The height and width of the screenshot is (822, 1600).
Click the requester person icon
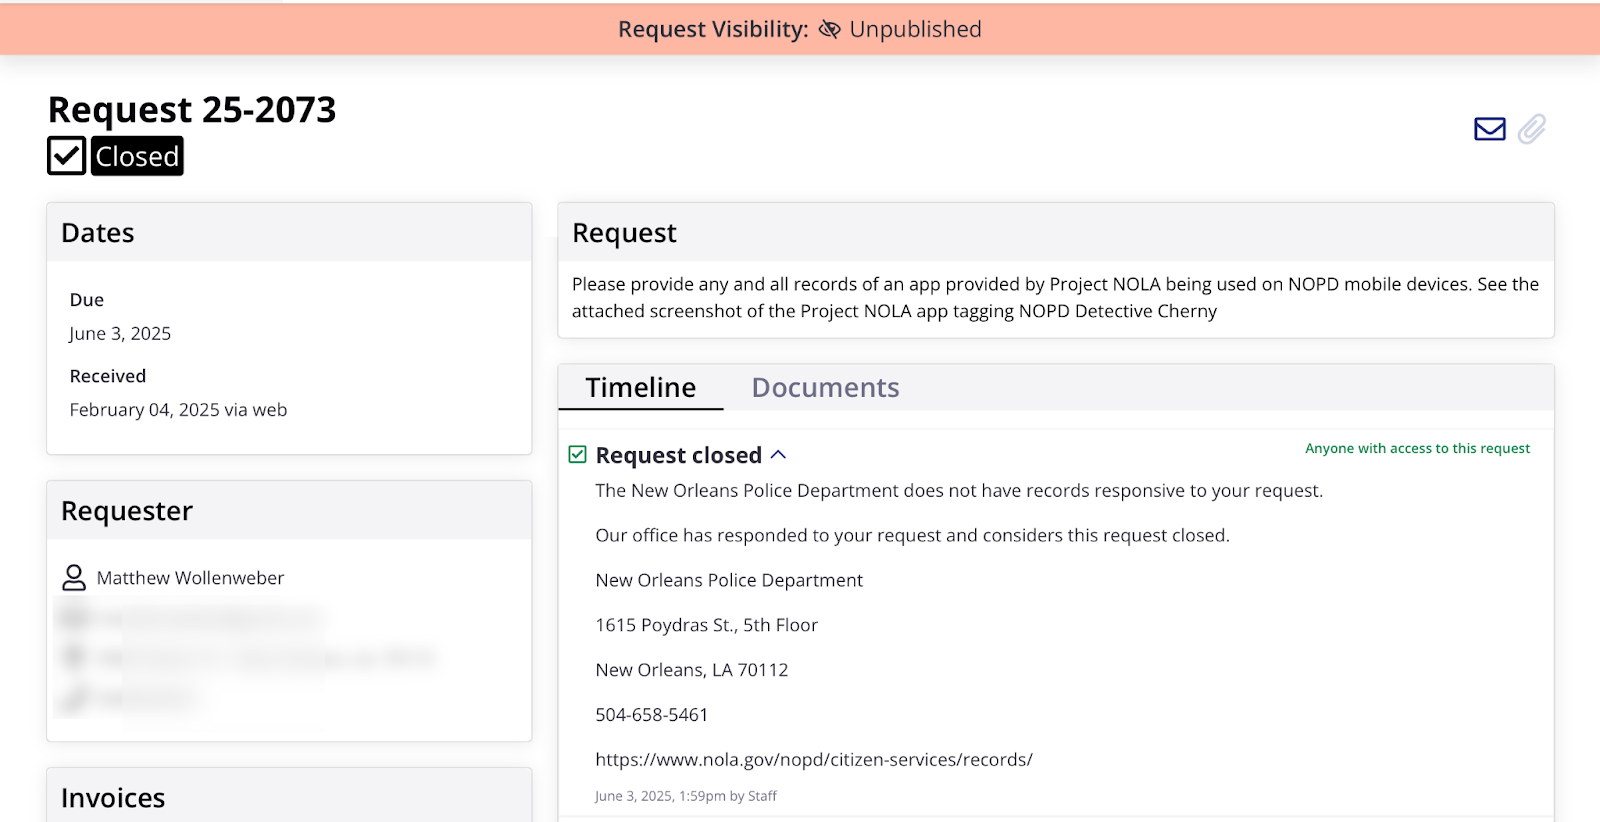coord(74,577)
